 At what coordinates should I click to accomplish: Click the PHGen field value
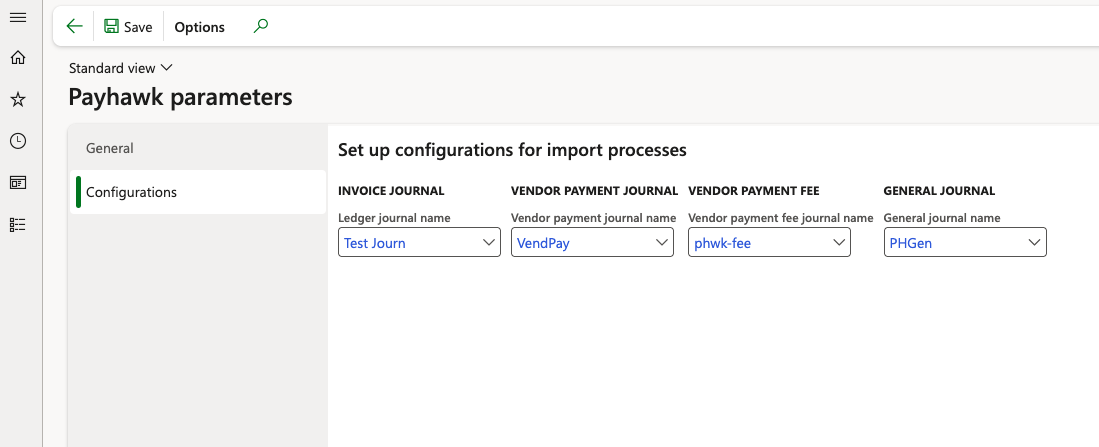(x=910, y=243)
